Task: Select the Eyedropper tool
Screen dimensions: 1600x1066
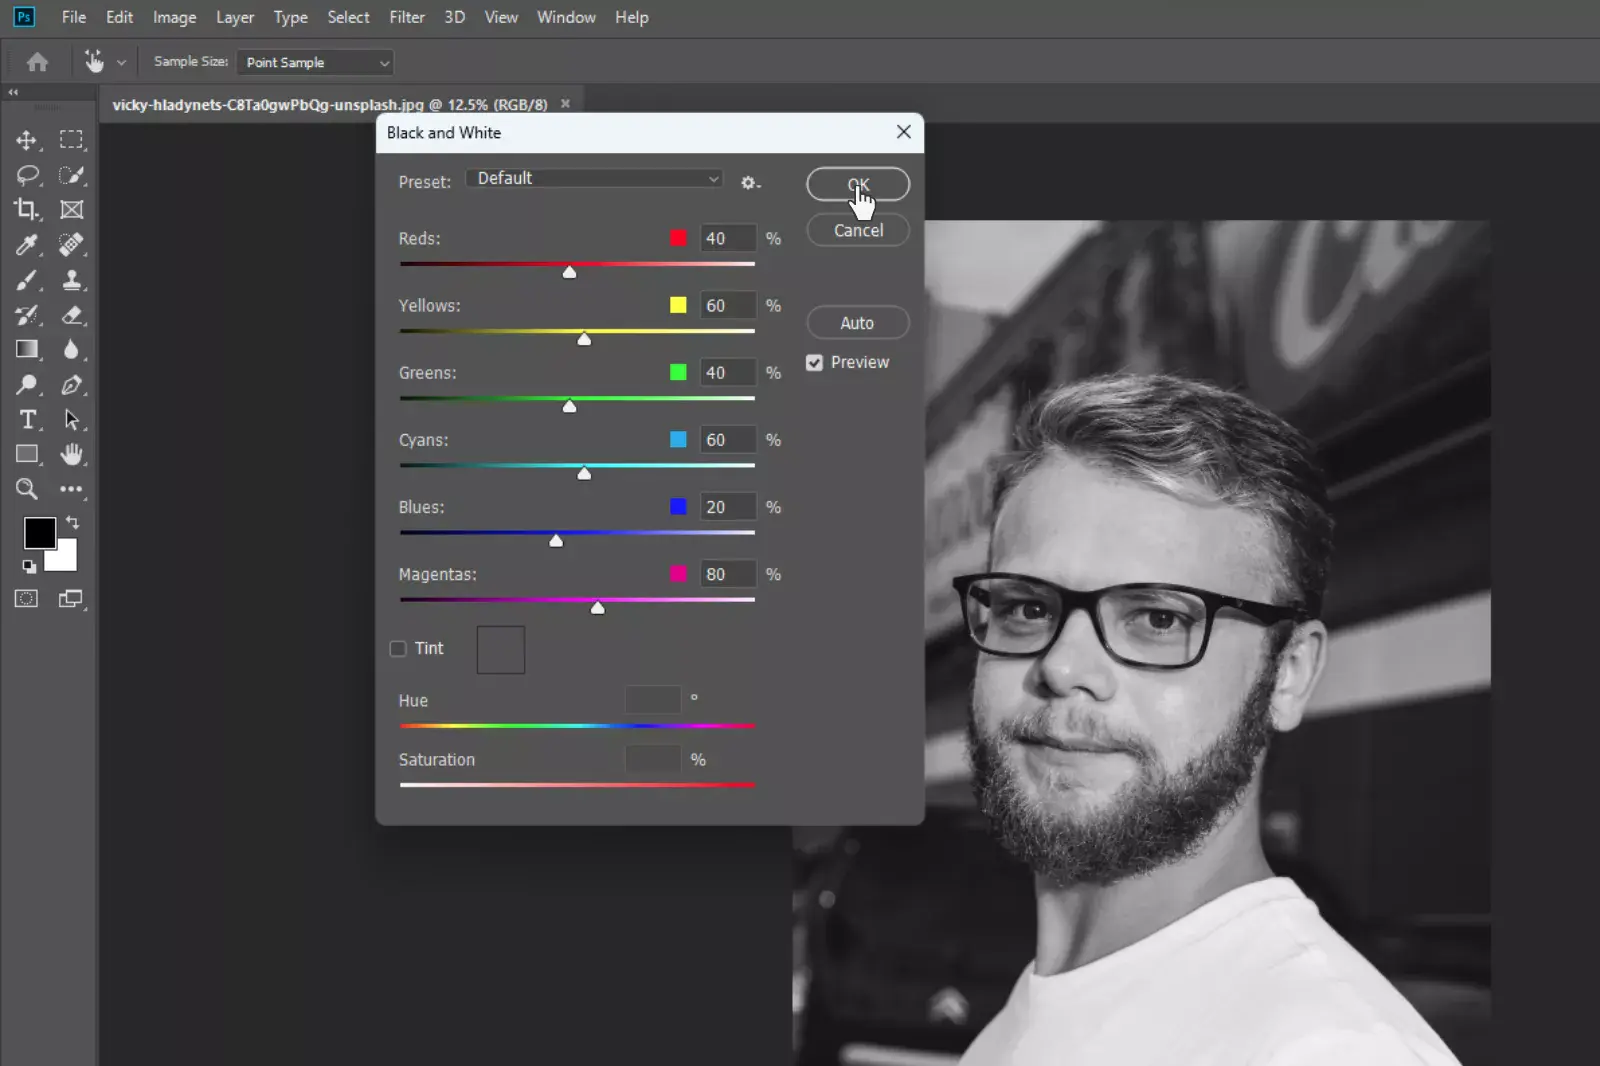Action: pyautogui.click(x=27, y=245)
